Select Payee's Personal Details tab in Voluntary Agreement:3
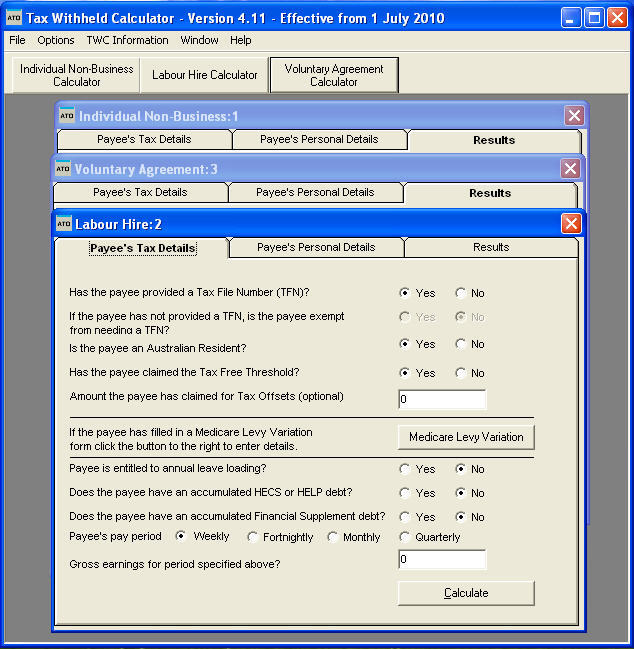634x649 pixels. 315,192
